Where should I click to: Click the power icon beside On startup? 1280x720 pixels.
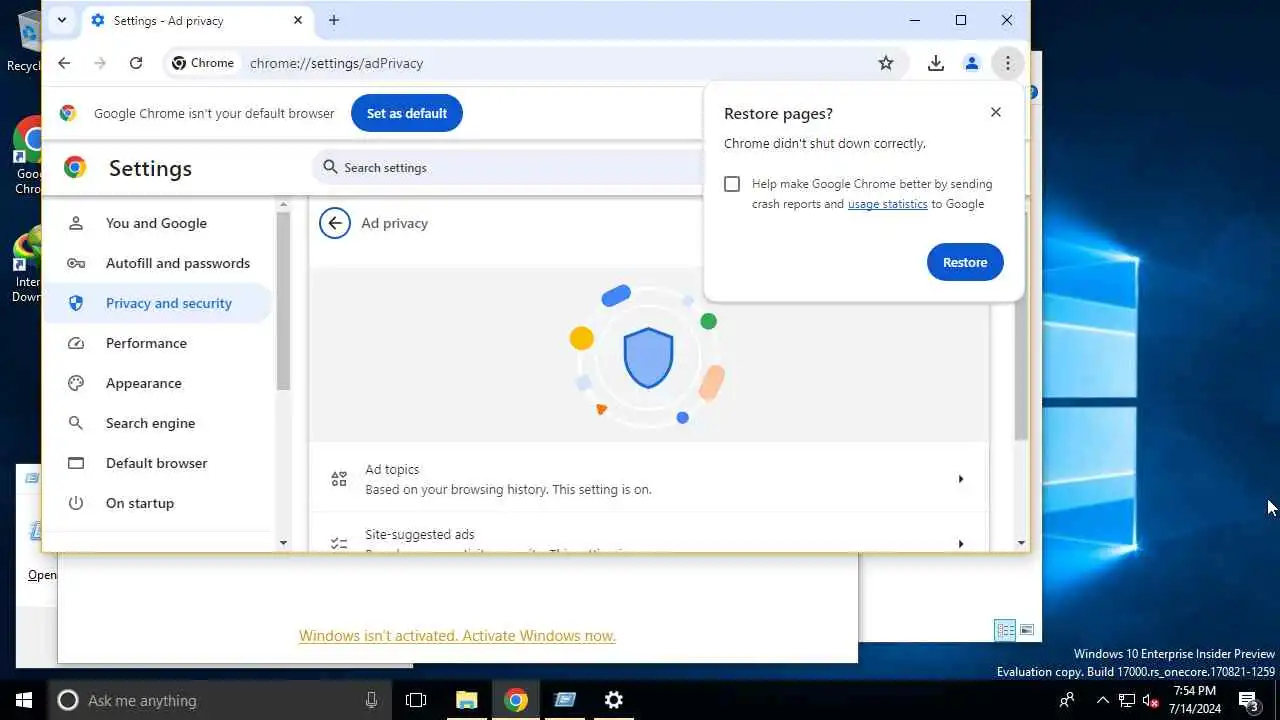pos(75,503)
